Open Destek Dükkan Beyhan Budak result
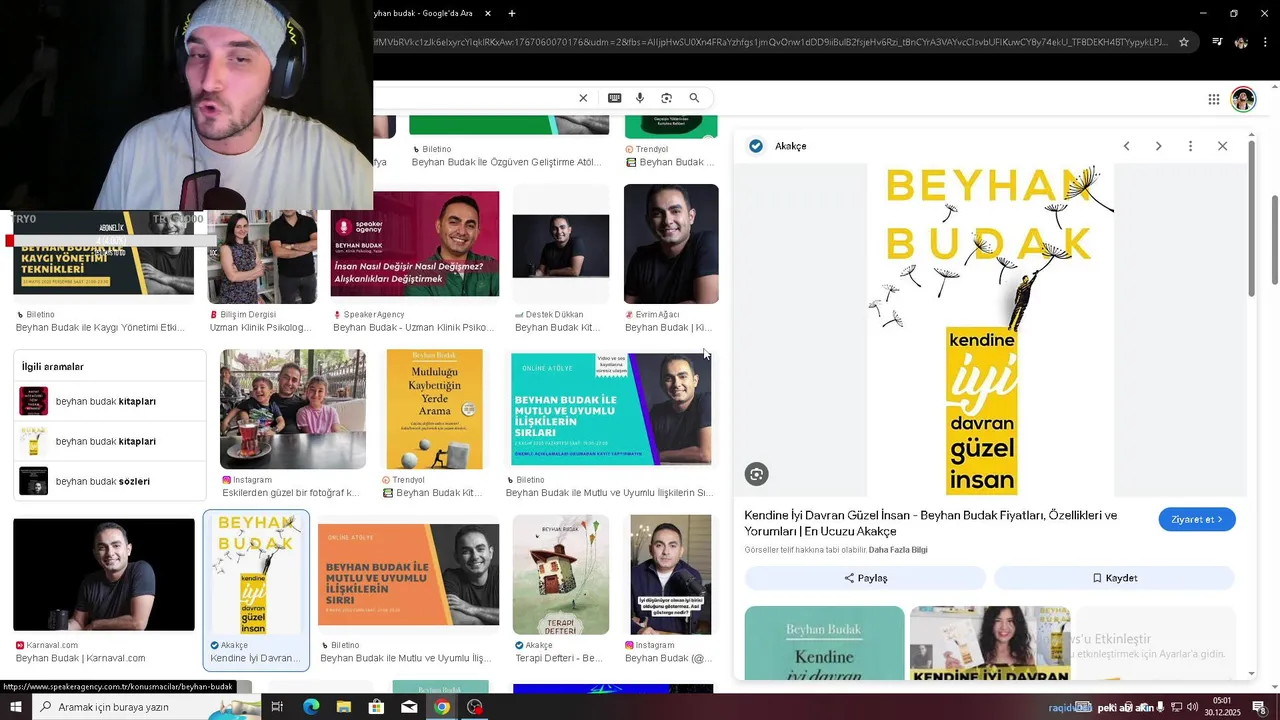Screen dimensions: 1280x720 point(561,244)
